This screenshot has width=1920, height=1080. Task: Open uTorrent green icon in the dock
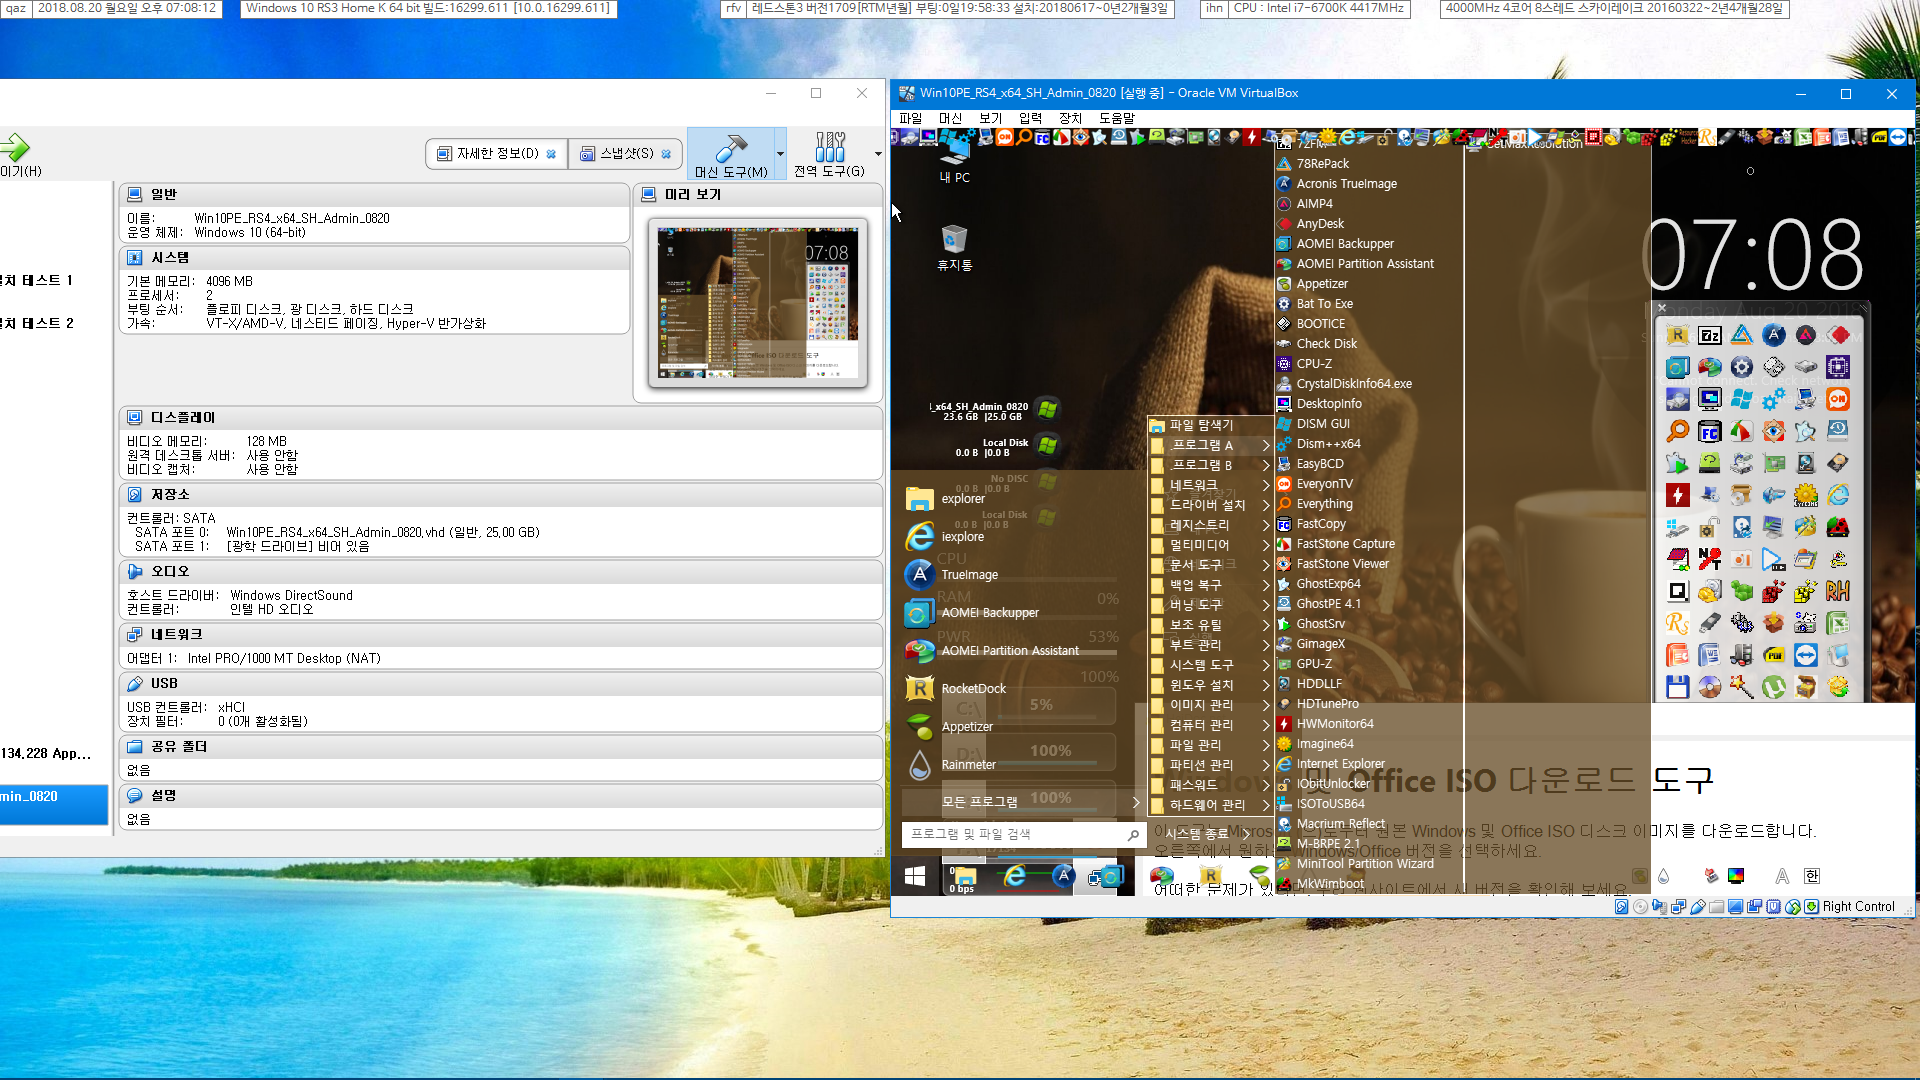click(1774, 688)
